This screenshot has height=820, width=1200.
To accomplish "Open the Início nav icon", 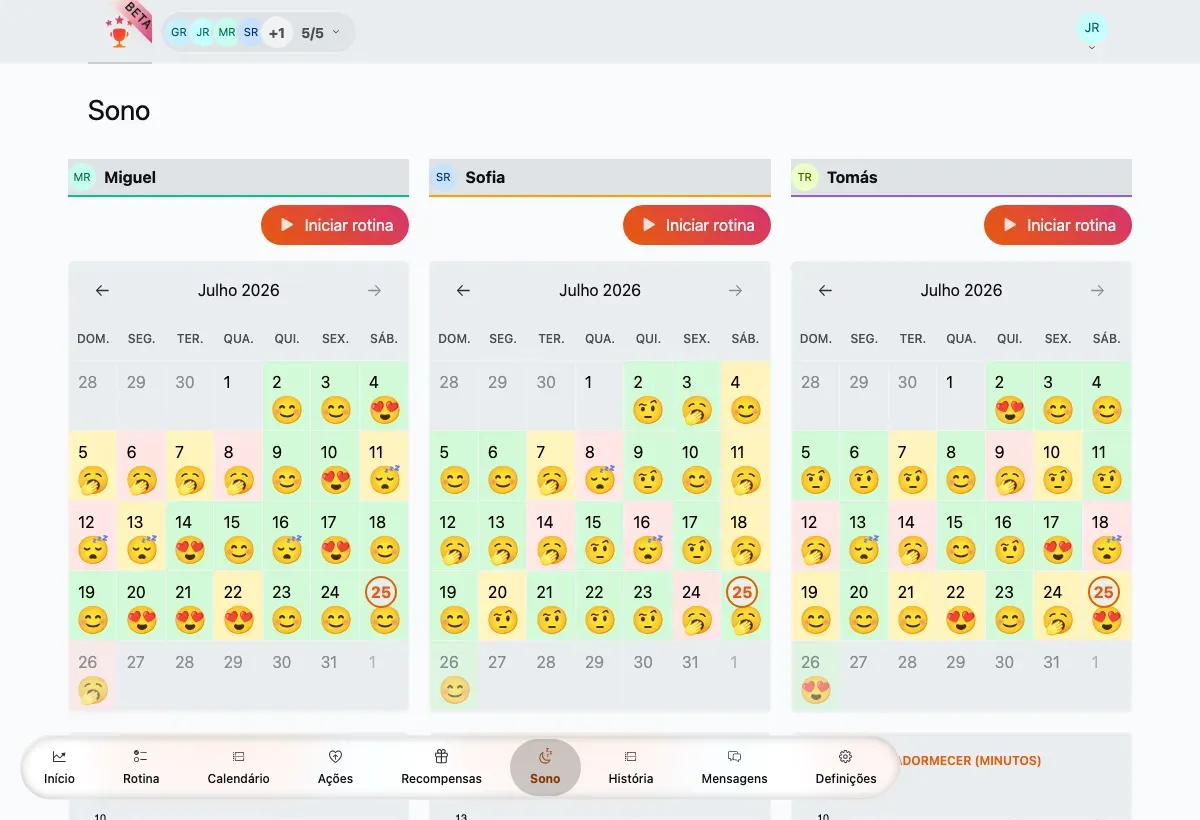I will (x=59, y=757).
